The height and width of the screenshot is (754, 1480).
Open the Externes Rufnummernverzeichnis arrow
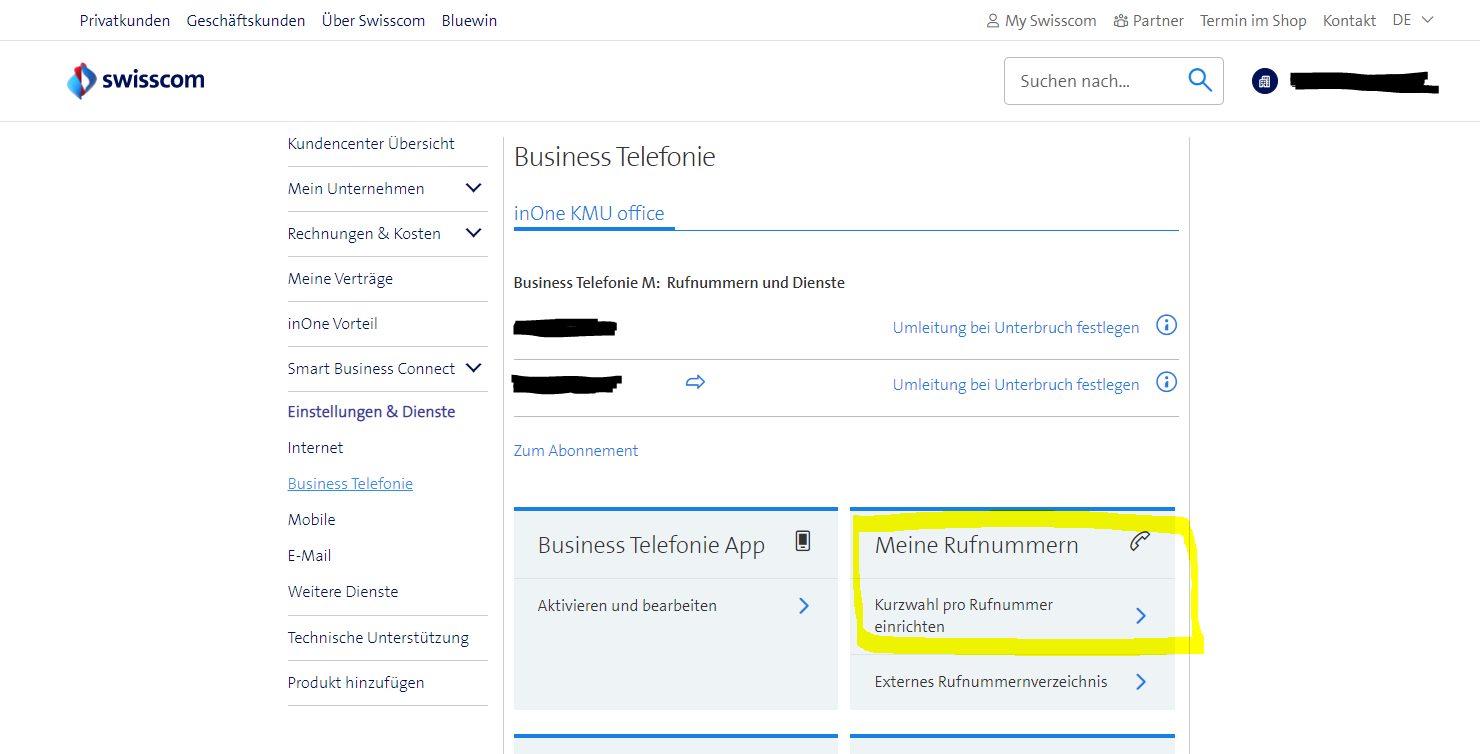[1141, 682]
